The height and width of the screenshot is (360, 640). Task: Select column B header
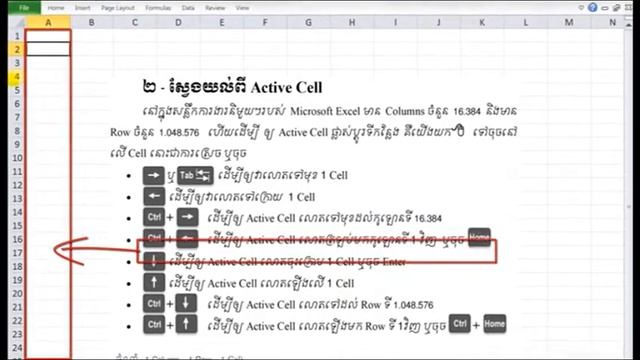click(91, 22)
